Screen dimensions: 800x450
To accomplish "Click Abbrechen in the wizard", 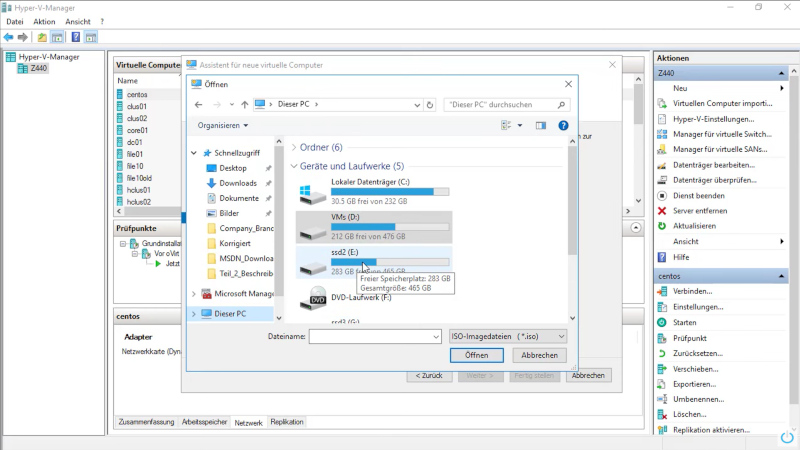I will (588, 376).
